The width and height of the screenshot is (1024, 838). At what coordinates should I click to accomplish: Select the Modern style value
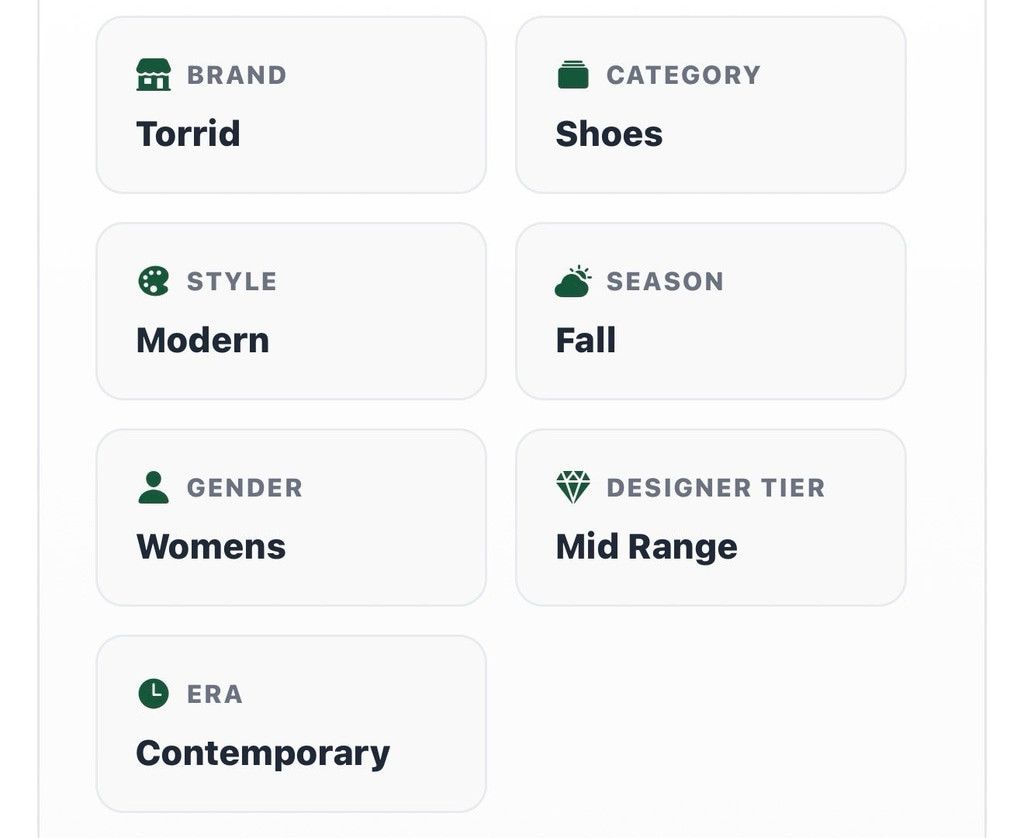(x=202, y=340)
